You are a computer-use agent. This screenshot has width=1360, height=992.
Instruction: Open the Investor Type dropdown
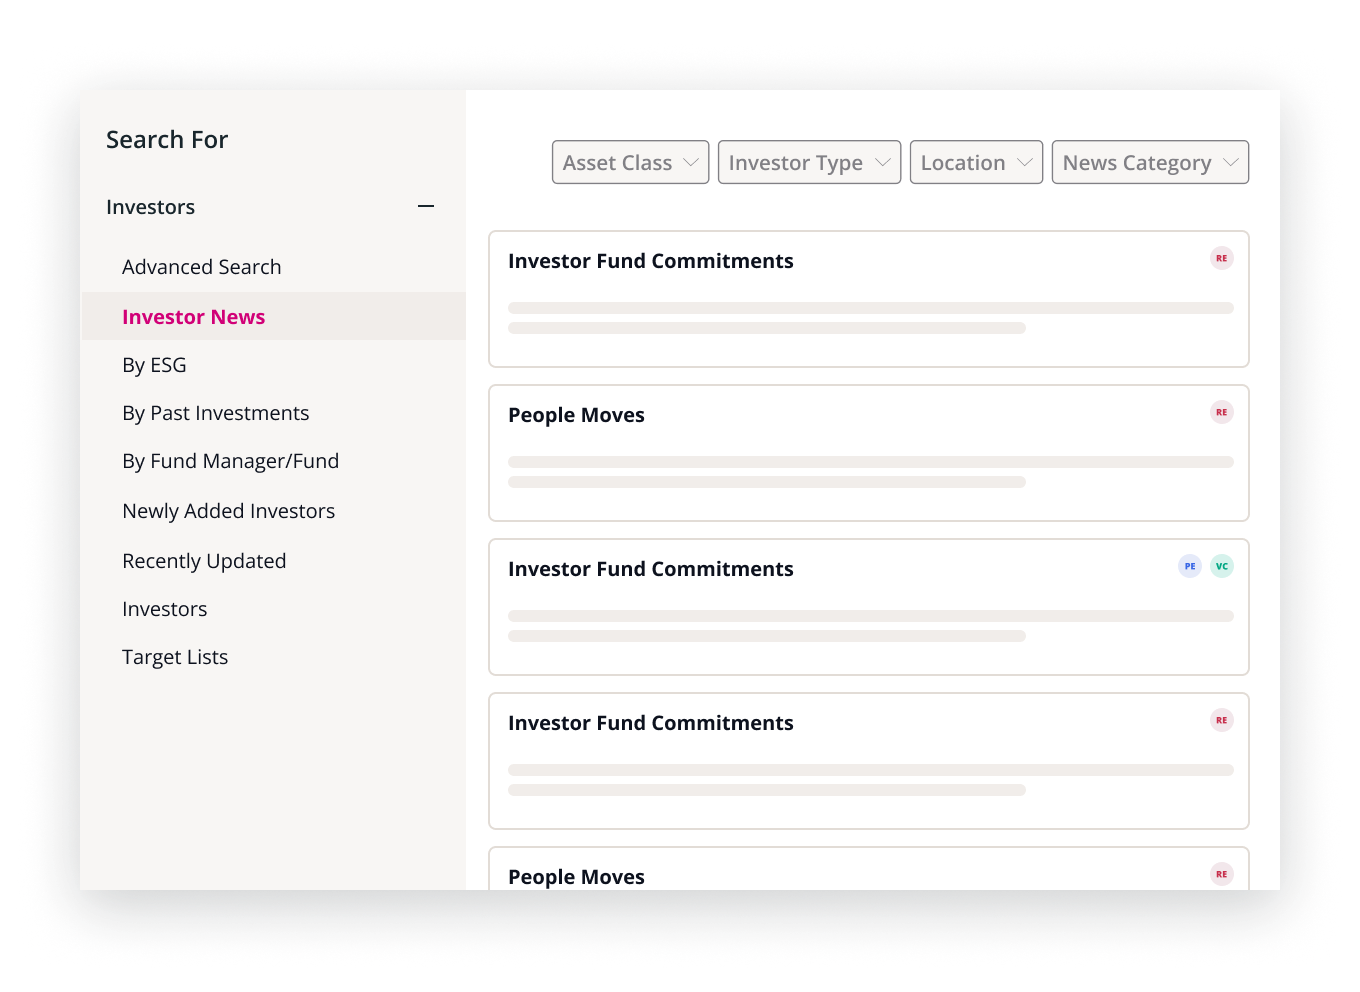click(808, 161)
